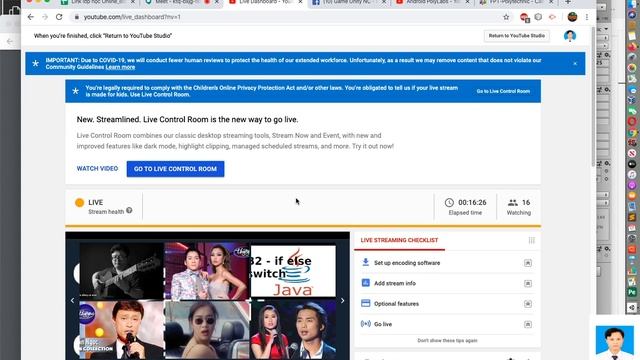The image size is (640, 360).
Task: Click the 16 watching count
Action: (526, 202)
